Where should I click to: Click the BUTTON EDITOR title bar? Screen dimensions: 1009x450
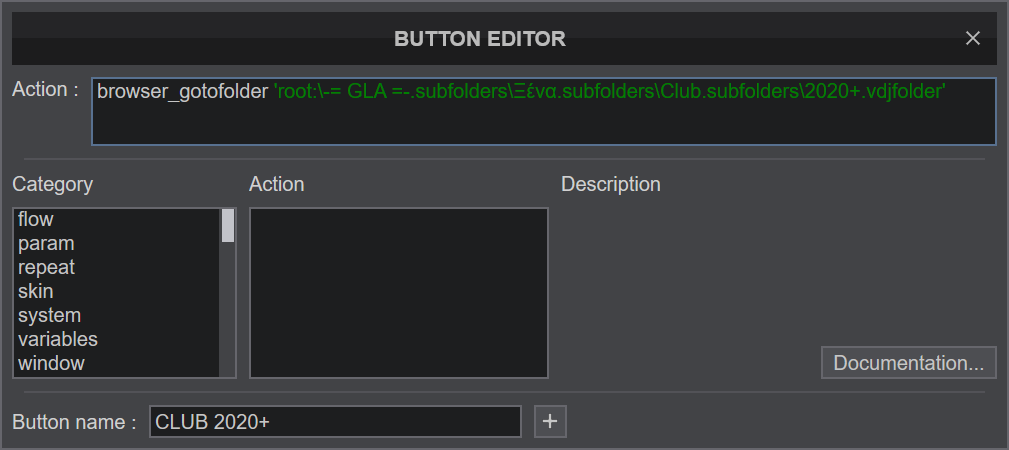point(480,39)
